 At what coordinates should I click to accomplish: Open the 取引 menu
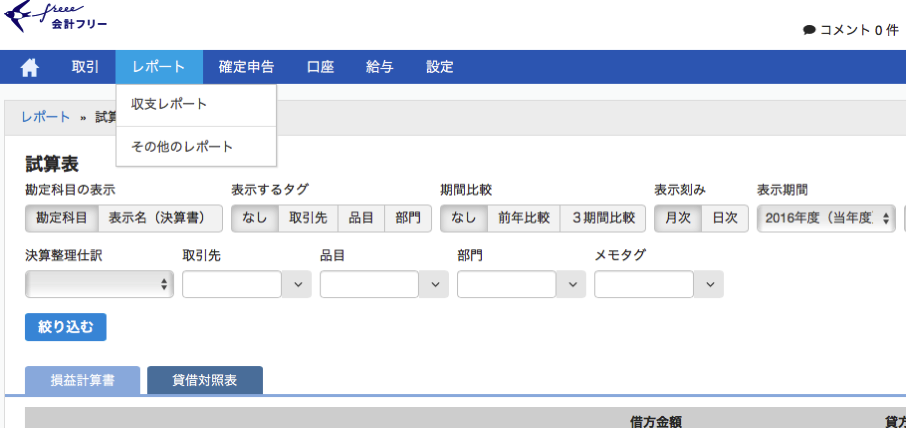[x=86, y=67]
